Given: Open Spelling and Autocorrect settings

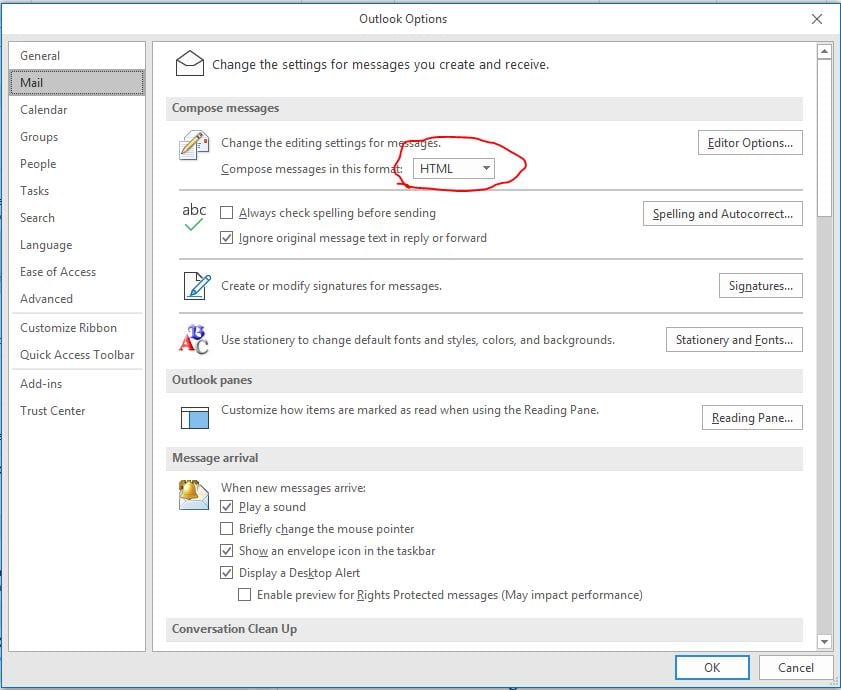Looking at the screenshot, I should pyautogui.click(x=722, y=213).
